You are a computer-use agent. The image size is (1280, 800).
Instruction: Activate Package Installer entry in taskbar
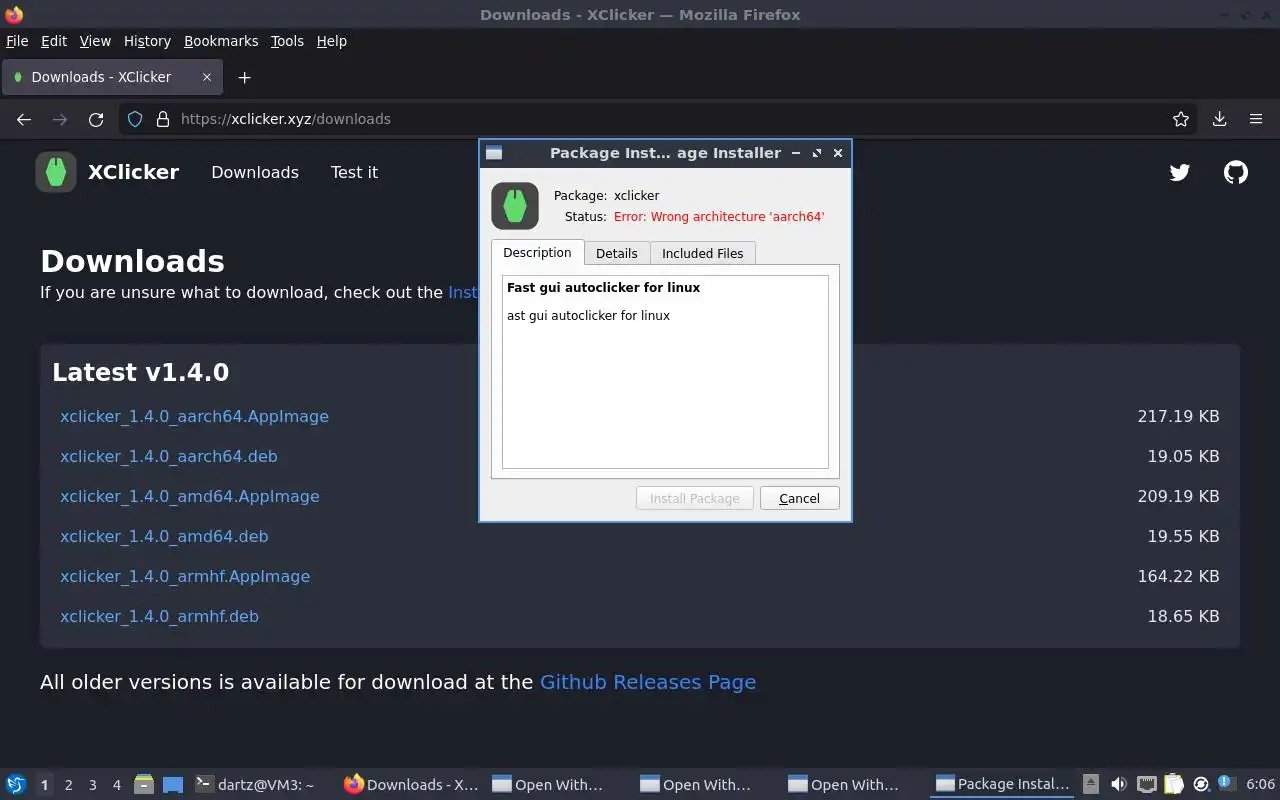[x=1003, y=785]
